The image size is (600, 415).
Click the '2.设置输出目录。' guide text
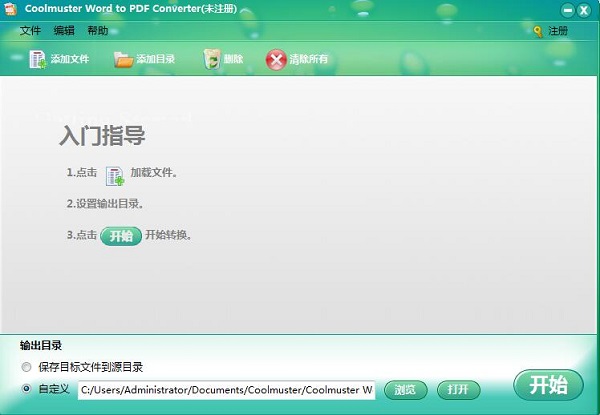(x=105, y=204)
